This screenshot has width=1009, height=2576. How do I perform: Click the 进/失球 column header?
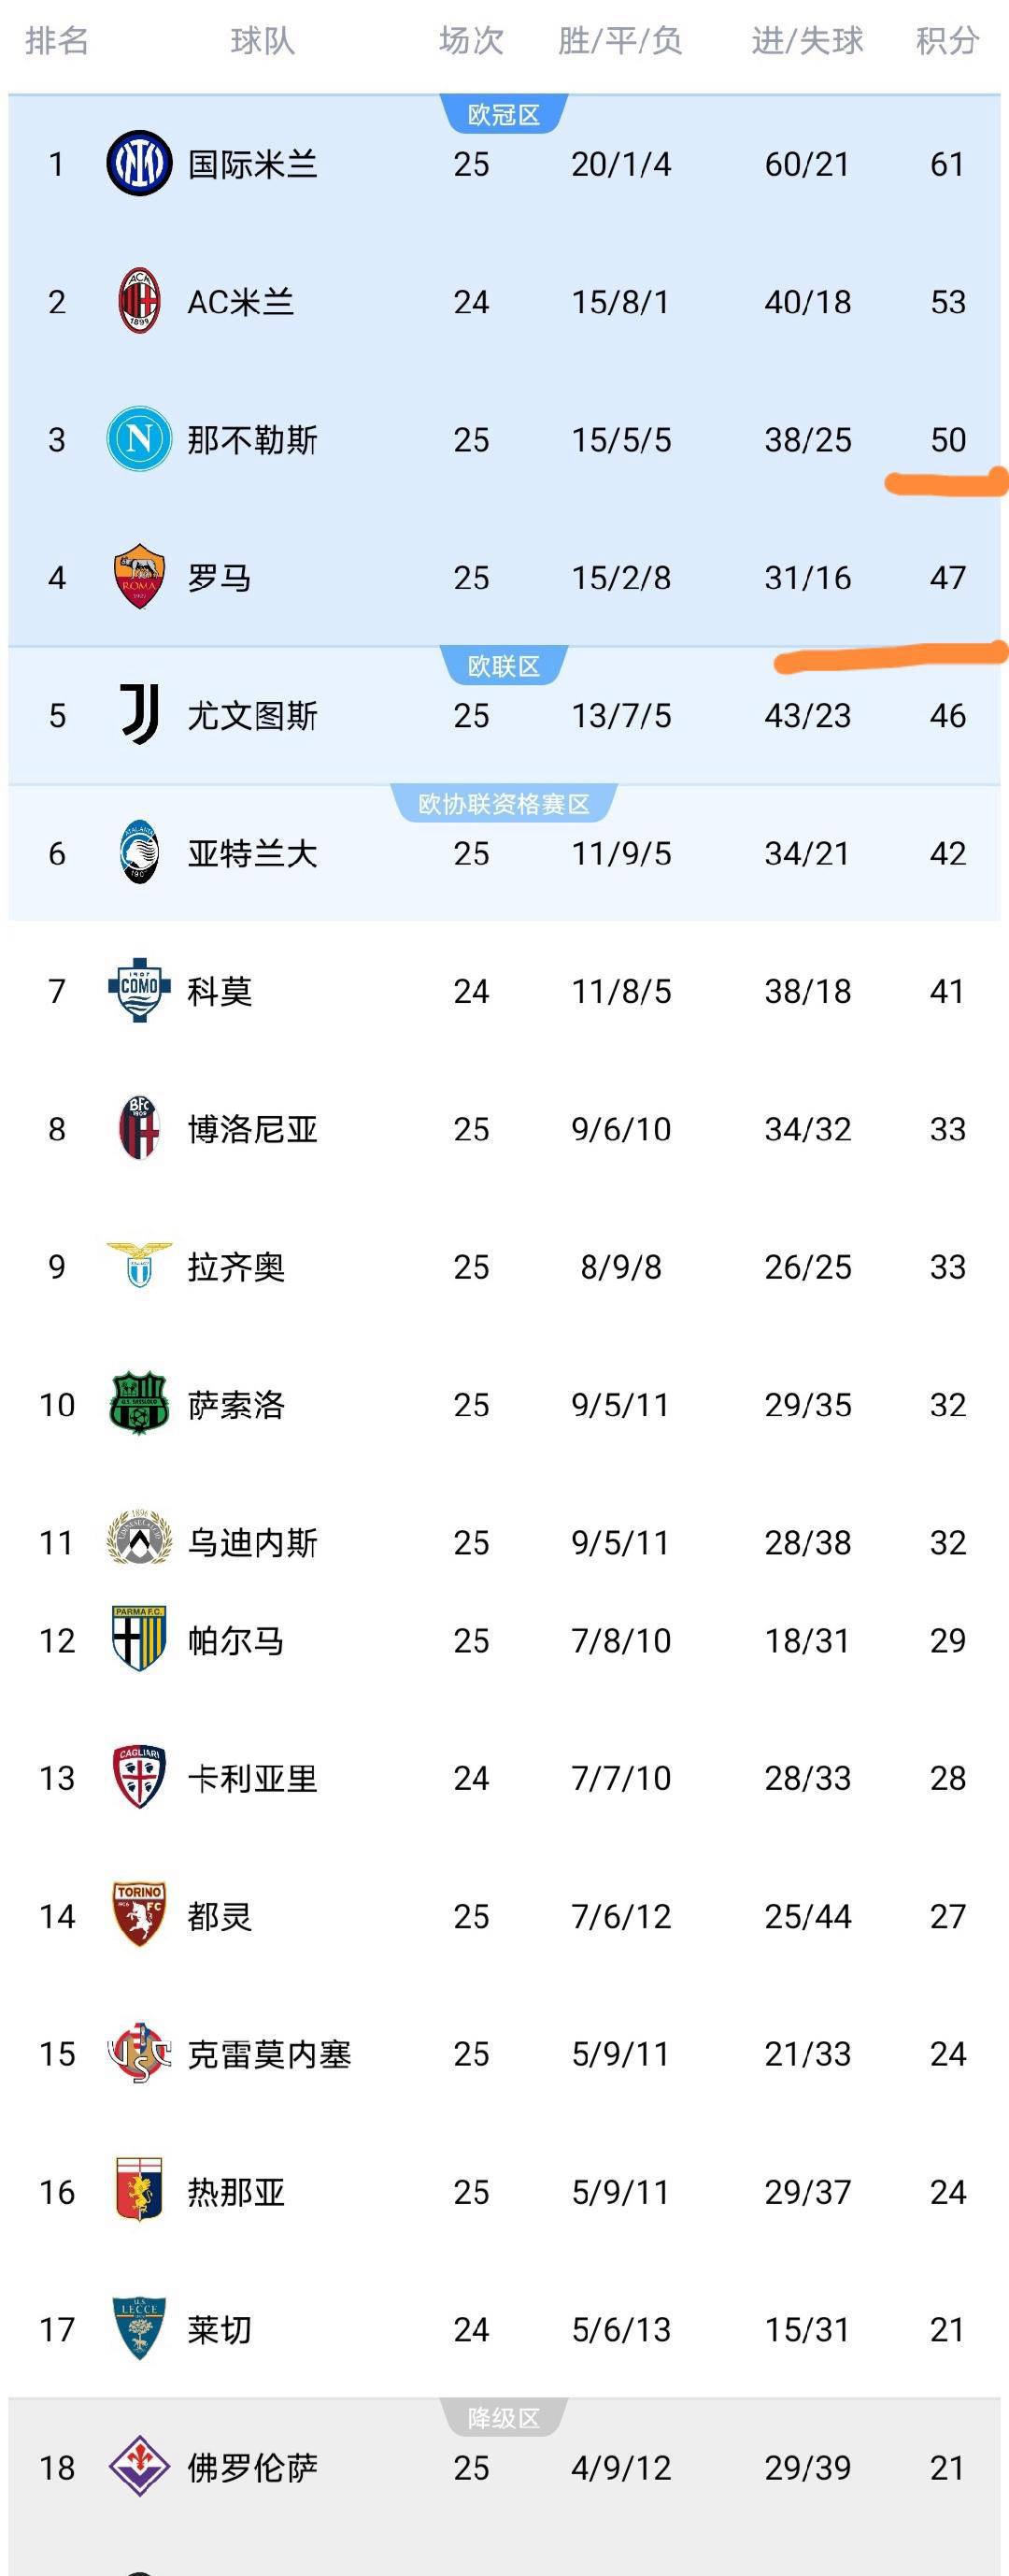[807, 41]
